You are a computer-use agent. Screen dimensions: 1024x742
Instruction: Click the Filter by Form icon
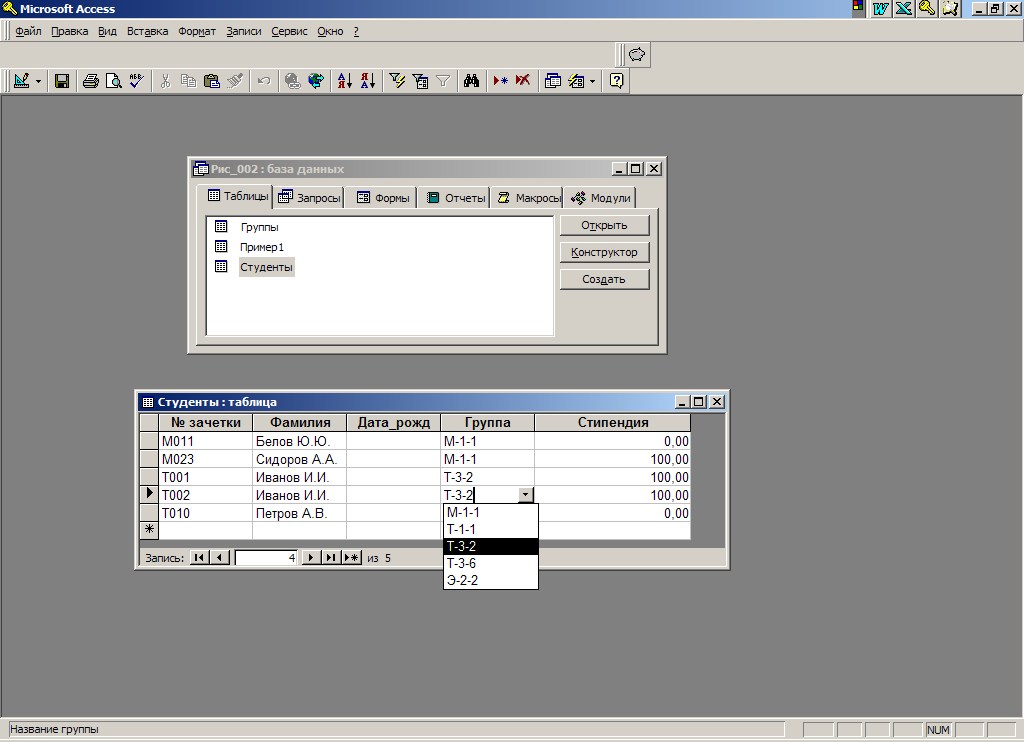(420, 81)
